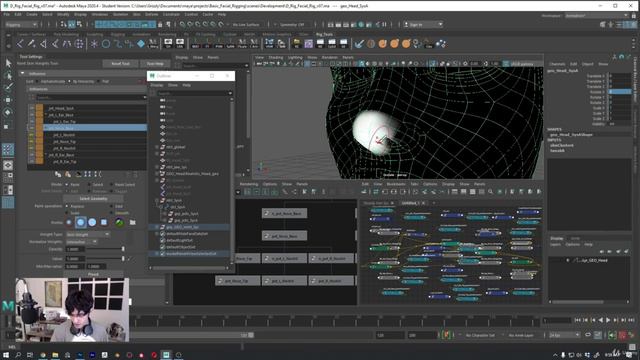The height and width of the screenshot is (360, 640).
Task: Open the viewport Shading menu
Action: (276, 58)
